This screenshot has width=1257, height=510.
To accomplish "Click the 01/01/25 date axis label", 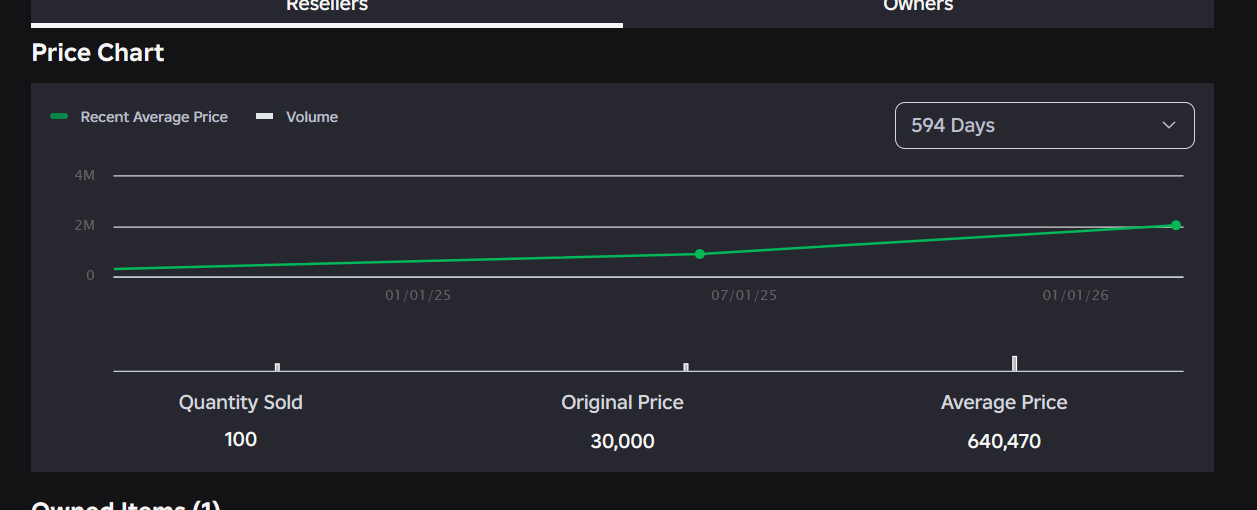I will pos(418,296).
